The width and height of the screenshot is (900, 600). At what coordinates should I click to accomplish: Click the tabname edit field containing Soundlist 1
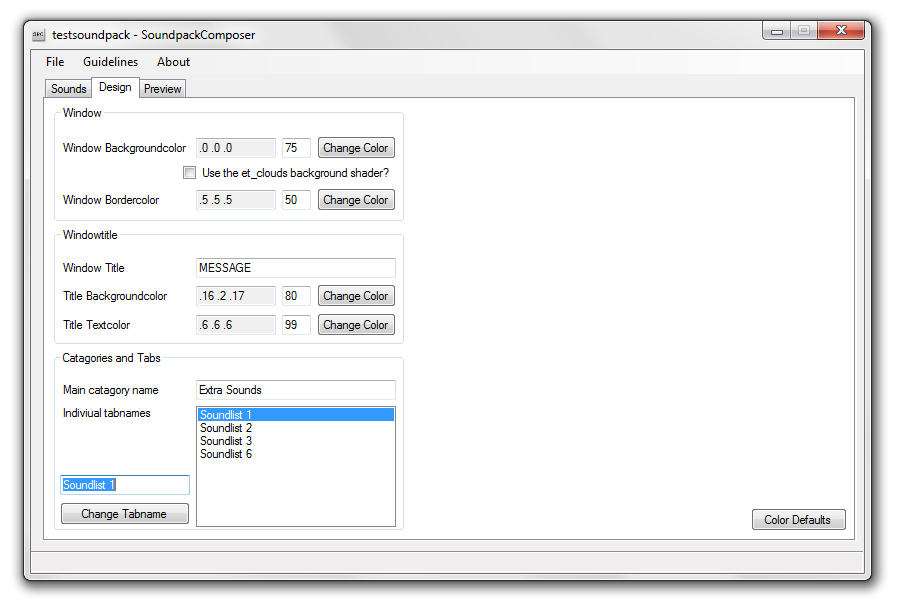(125, 485)
